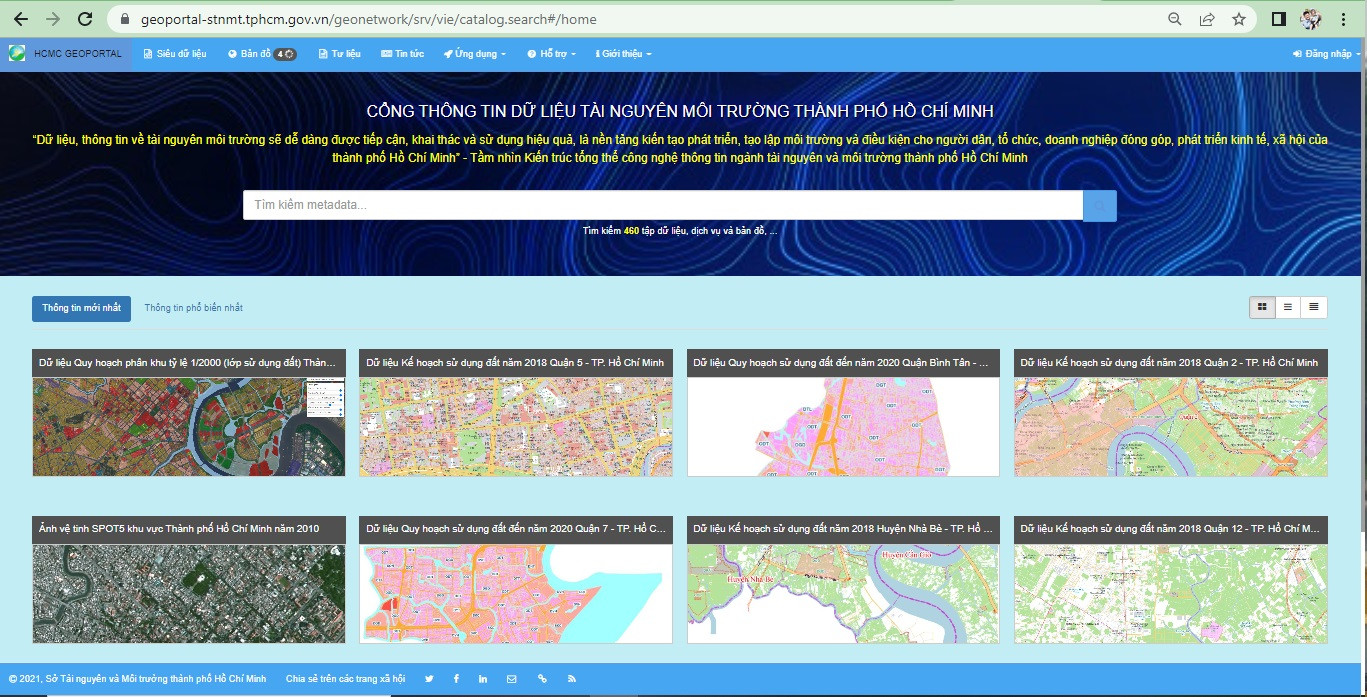The width and height of the screenshot is (1367, 697).
Task: Click the Tìm kiếm metadata search field
Action: [x=662, y=206]
